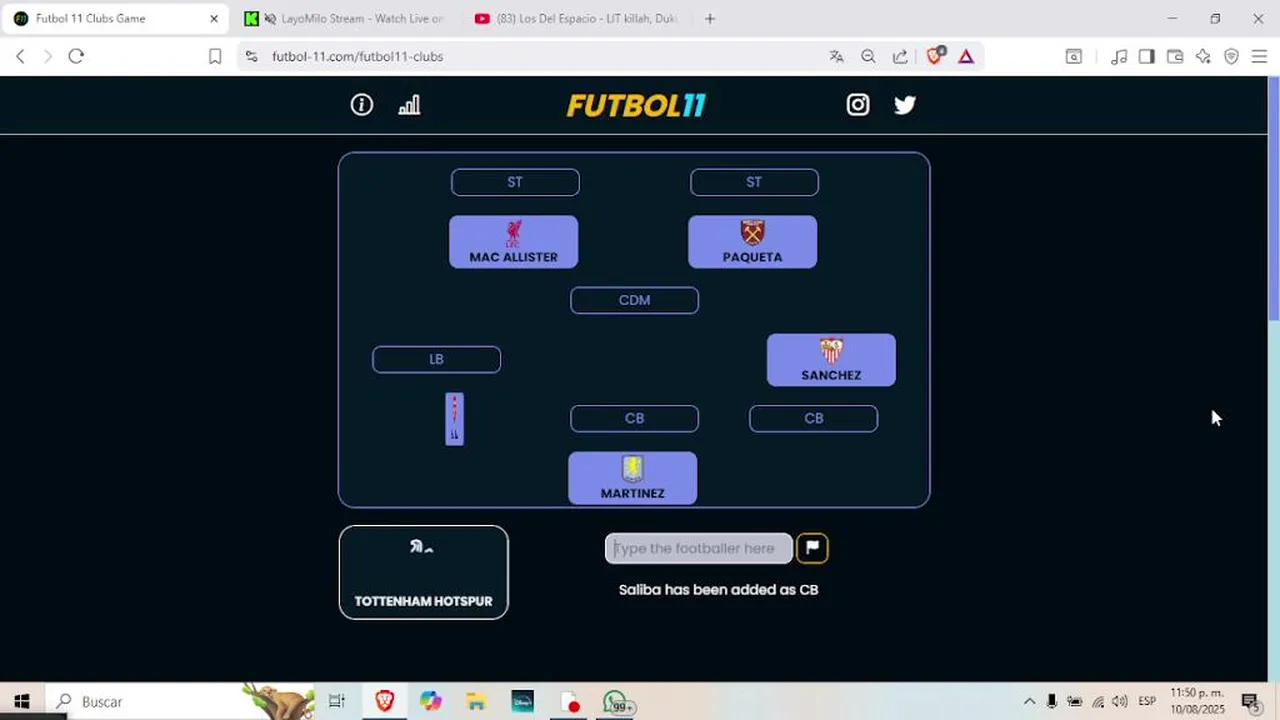Select the right ST position slot
This screenshot has width=1280, height=720.
tap(754, 182)
